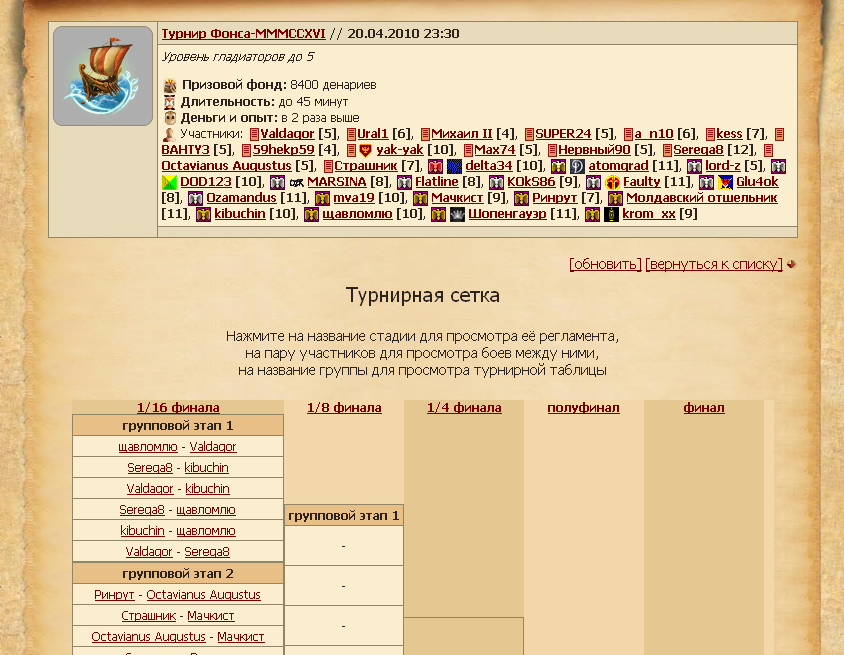Select the '1/4 финала' stage header
Viewport: 844px width, 655px height.
[x=464, y=407]
